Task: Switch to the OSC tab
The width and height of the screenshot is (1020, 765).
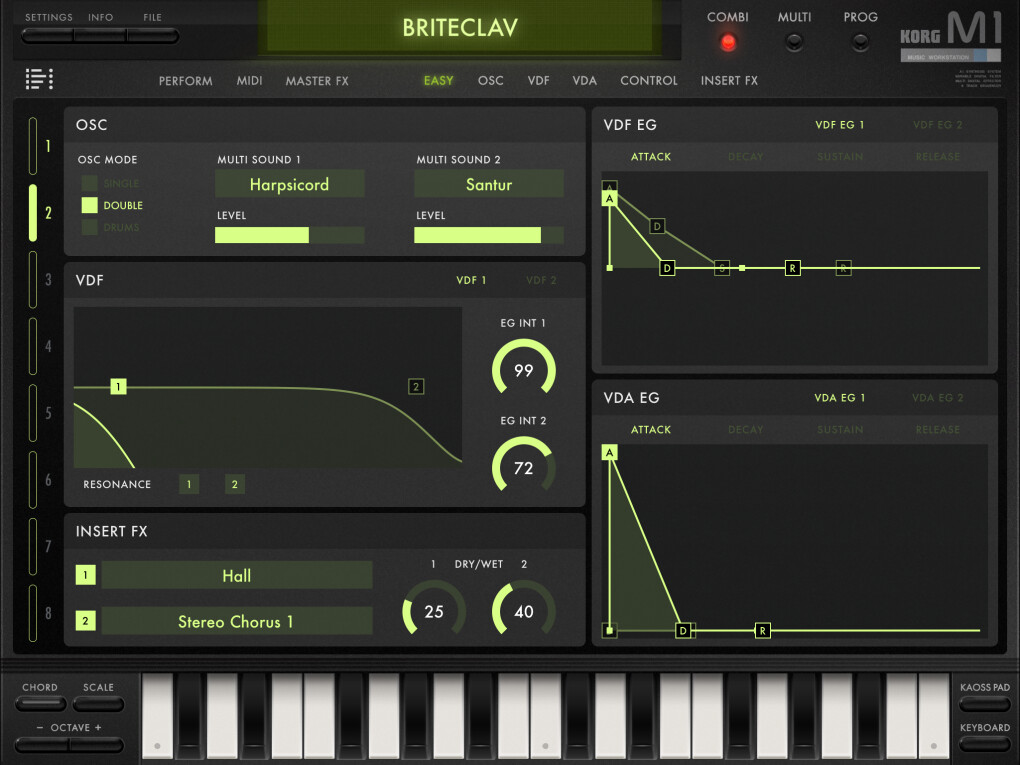Action: pyautogui.click(x=490, y=81)
